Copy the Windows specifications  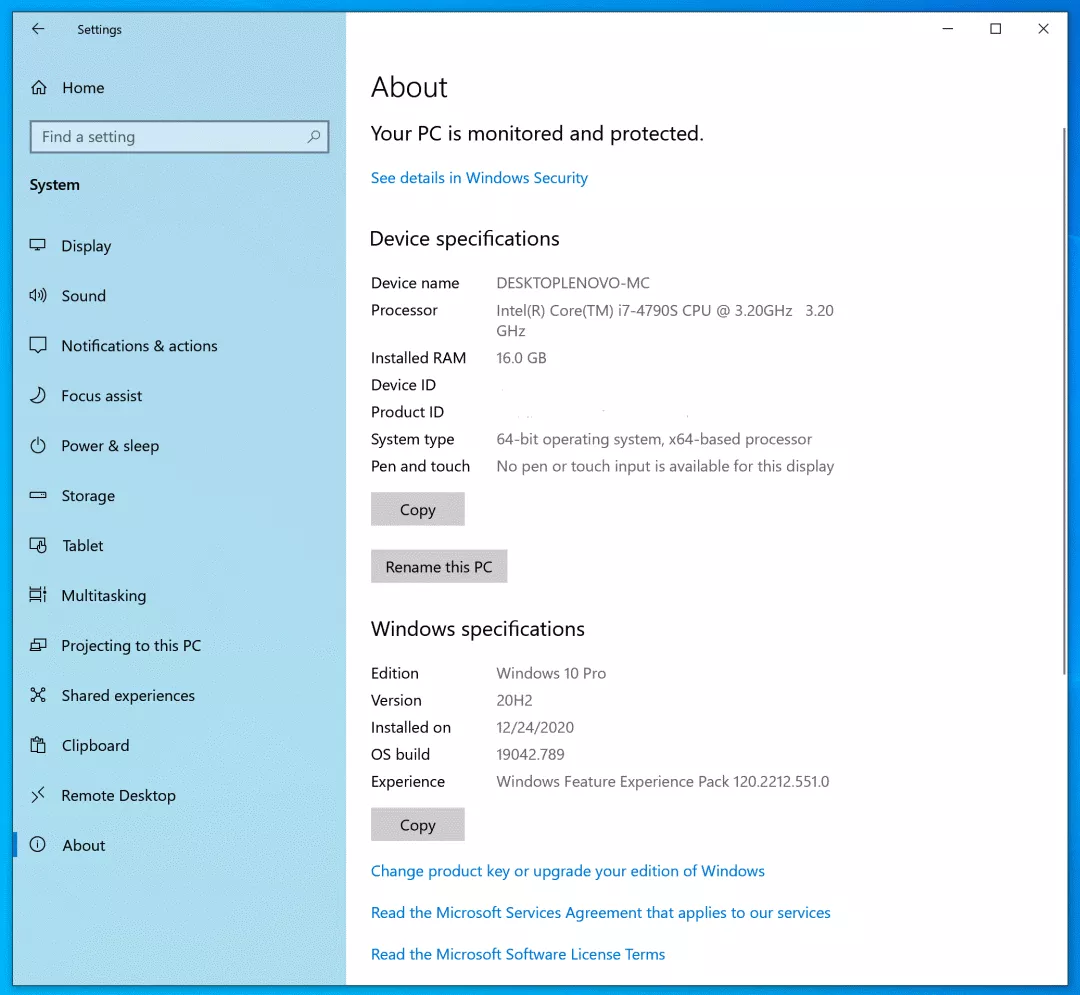click(x=417, y=824)
